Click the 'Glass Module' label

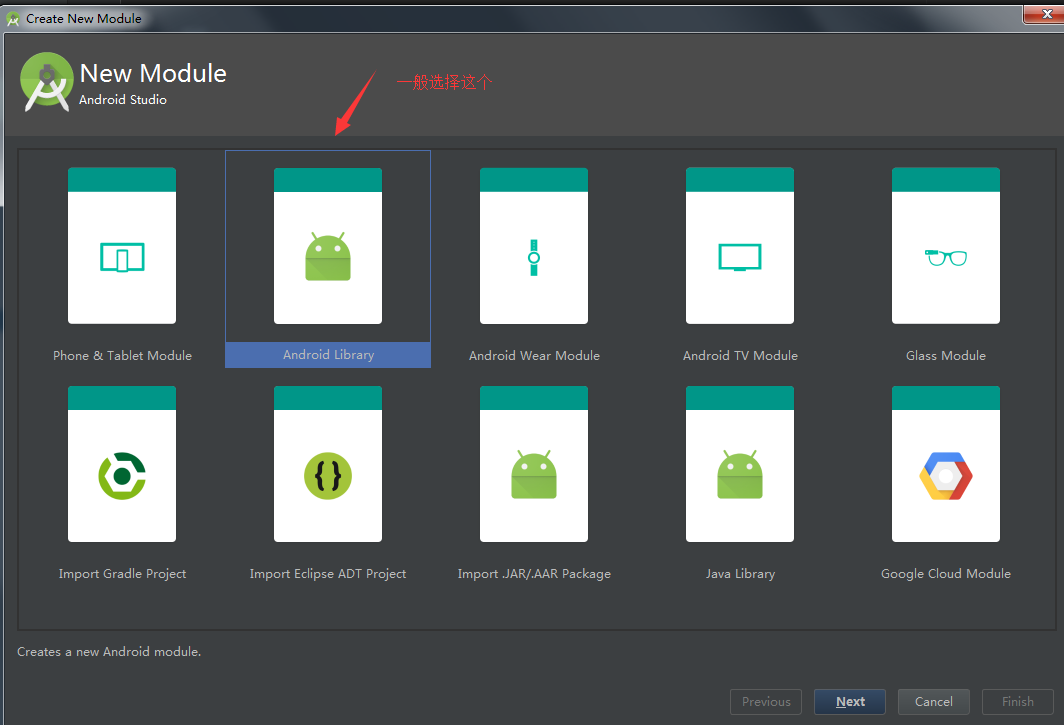(946, 356)
